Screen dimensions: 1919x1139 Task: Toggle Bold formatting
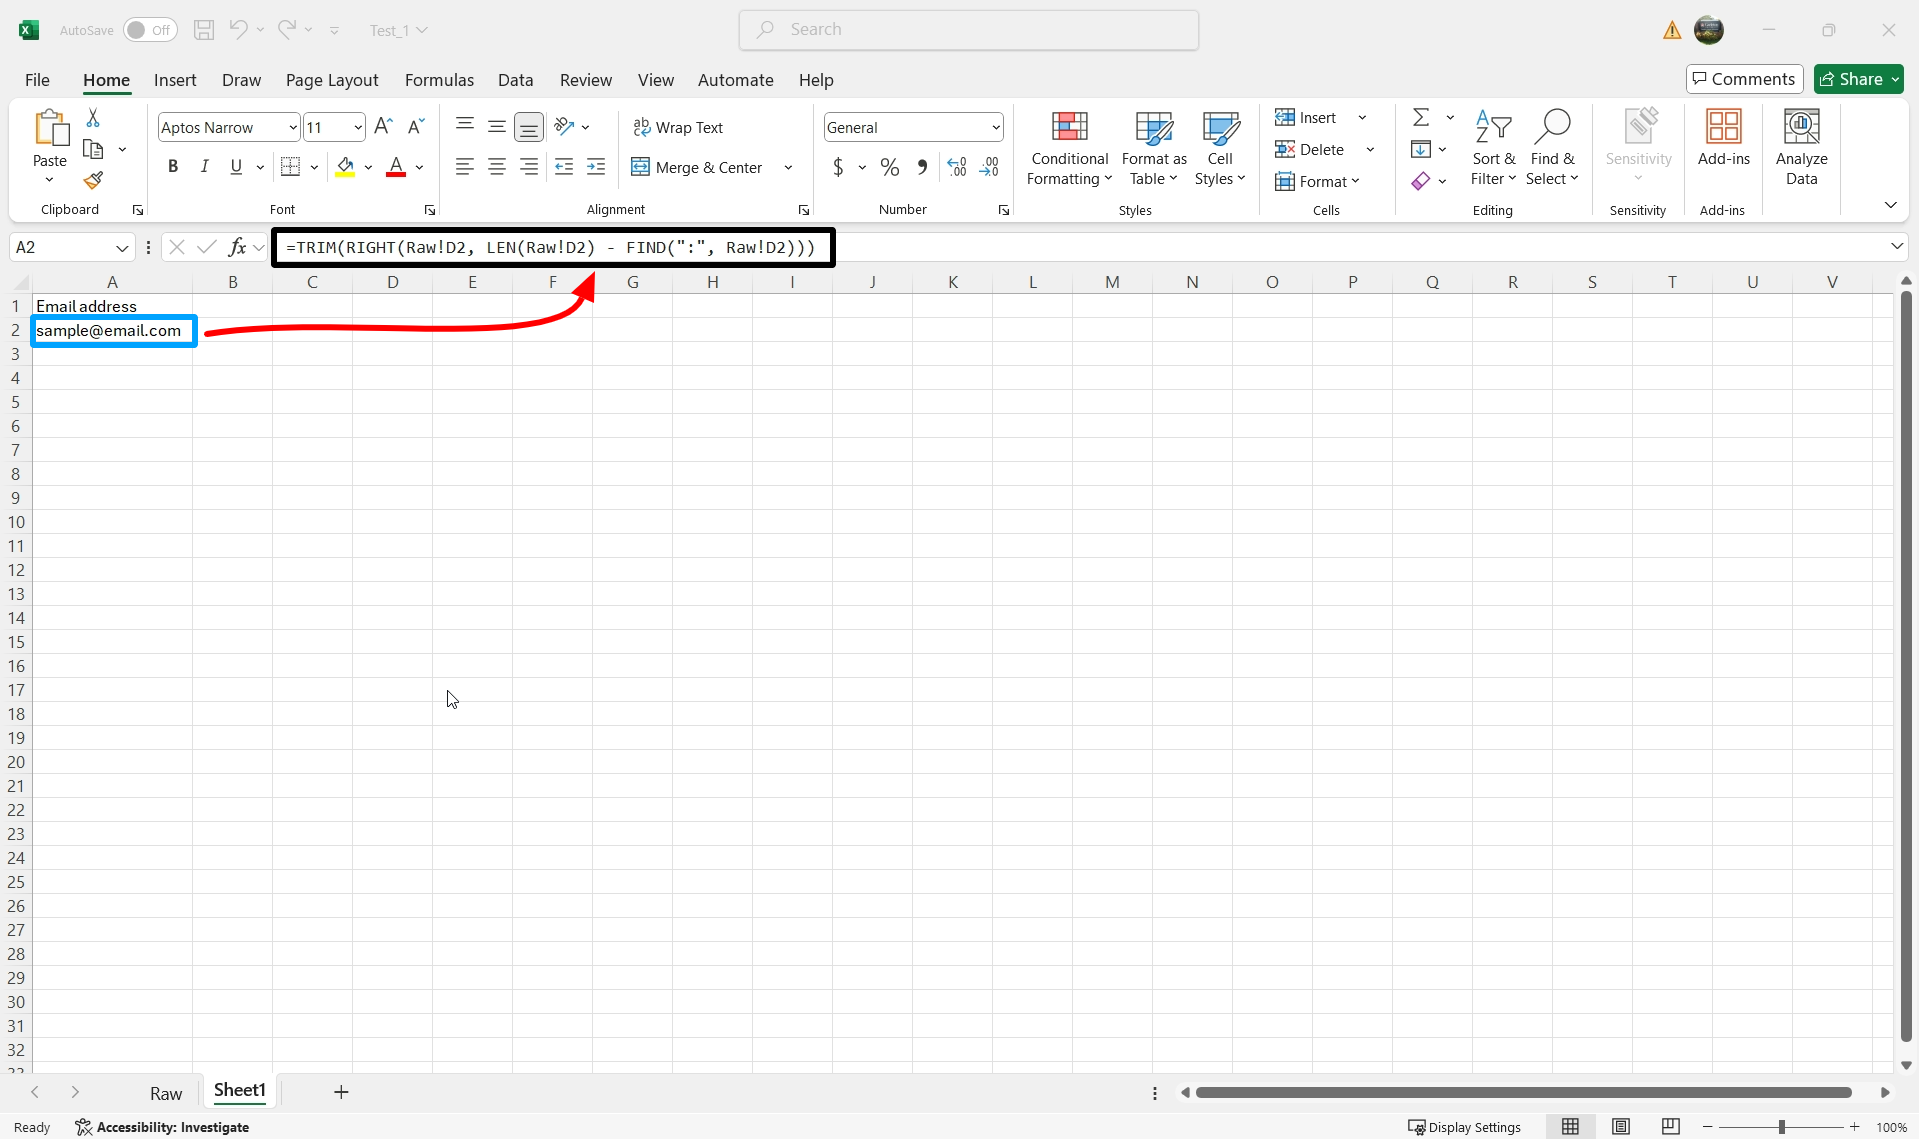coord(173,167)
